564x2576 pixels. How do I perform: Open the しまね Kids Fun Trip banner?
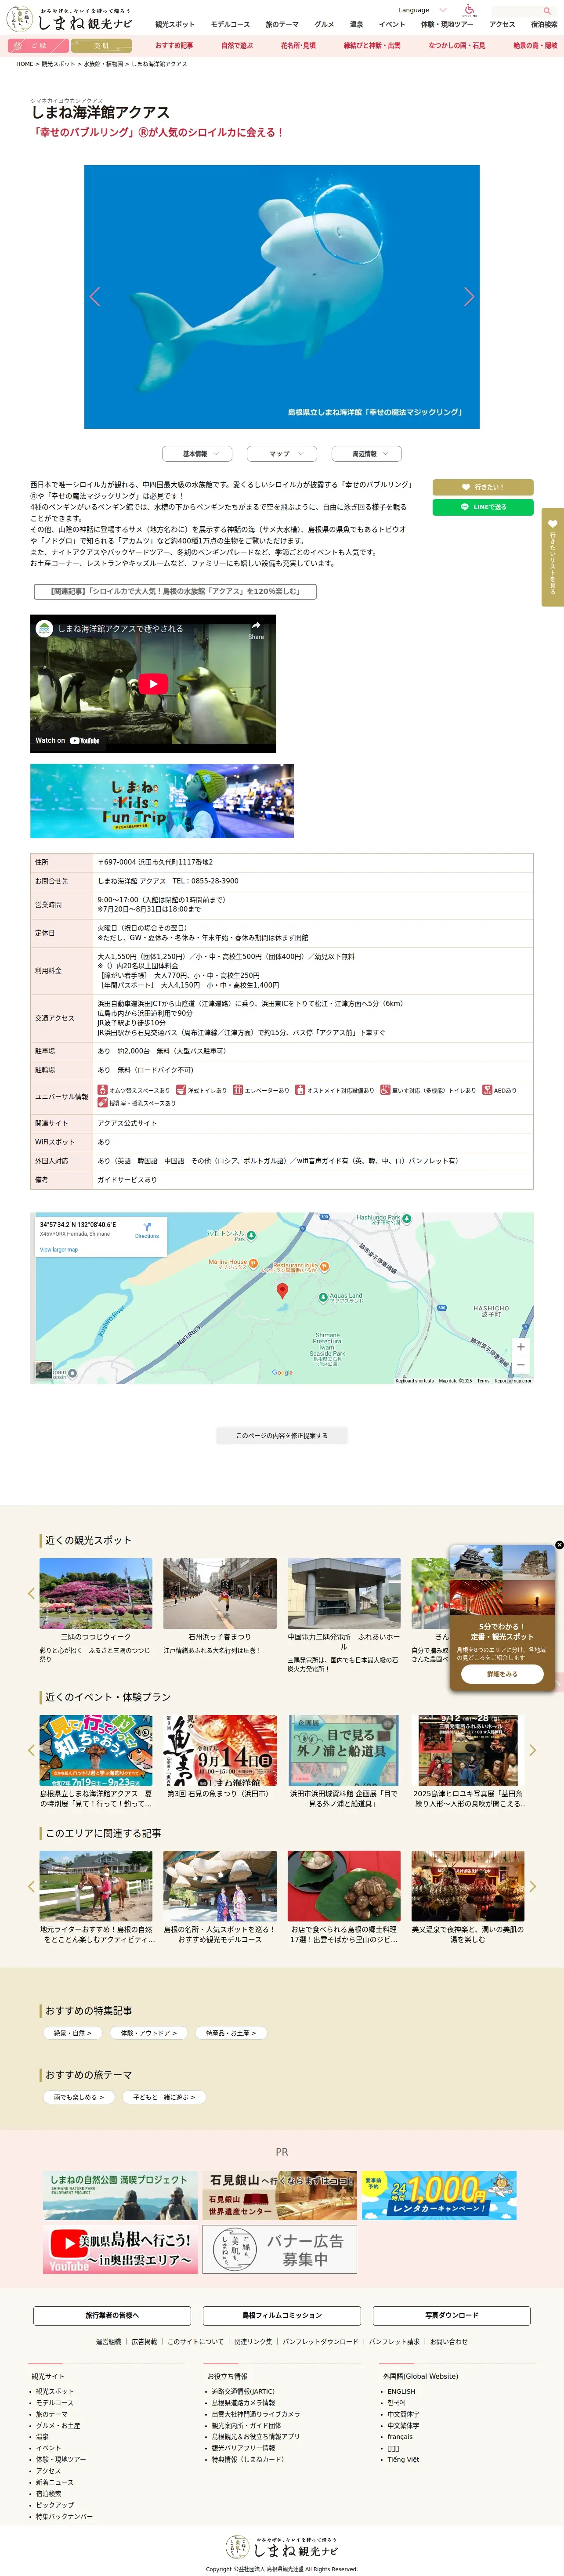[x=162, y=801]
